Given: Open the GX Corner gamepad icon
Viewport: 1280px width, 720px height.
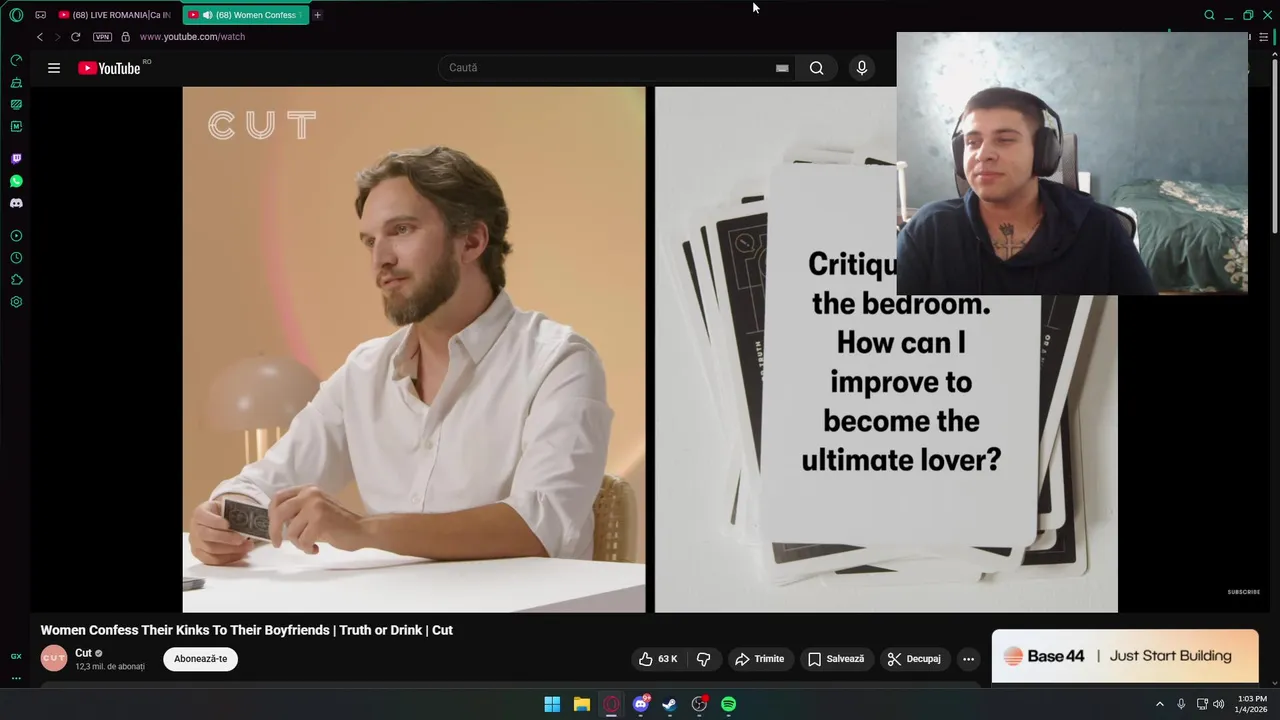Looking at the screenshot, I should [x=40, y=15].
